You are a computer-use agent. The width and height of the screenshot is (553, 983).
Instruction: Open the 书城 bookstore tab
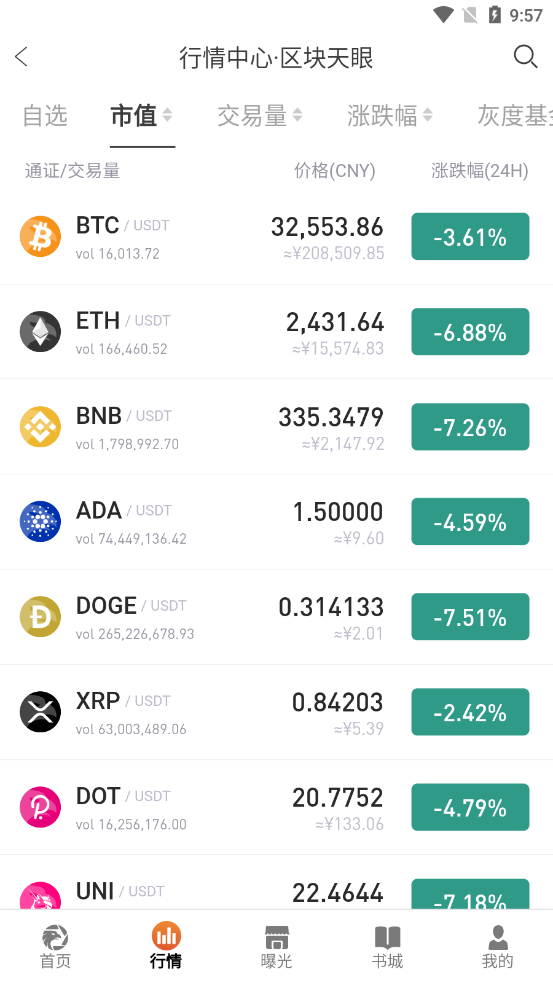coord(387,947)
